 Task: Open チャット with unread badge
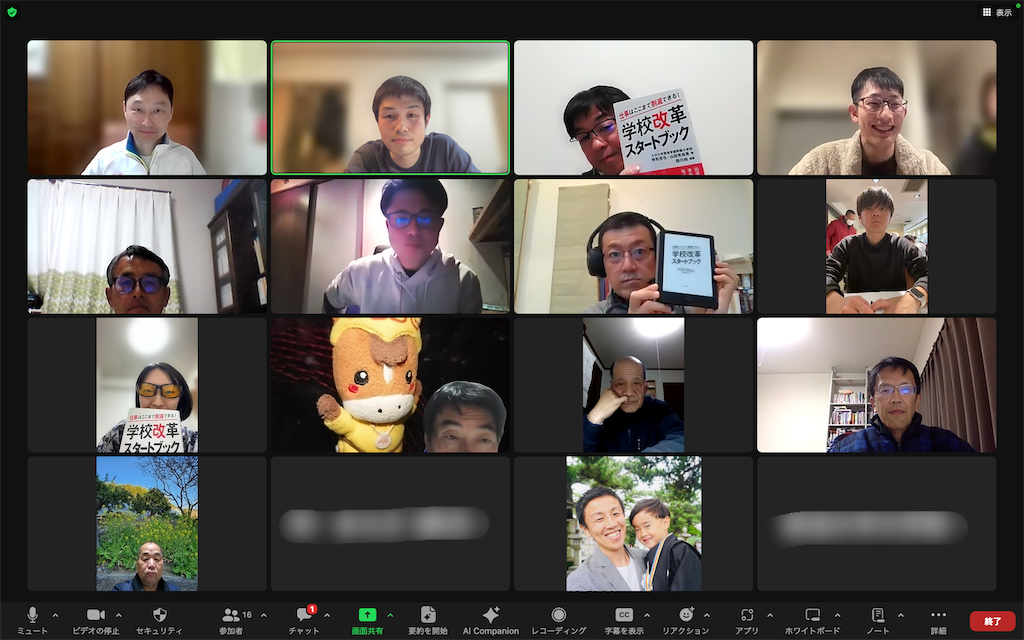coord(304,614)
